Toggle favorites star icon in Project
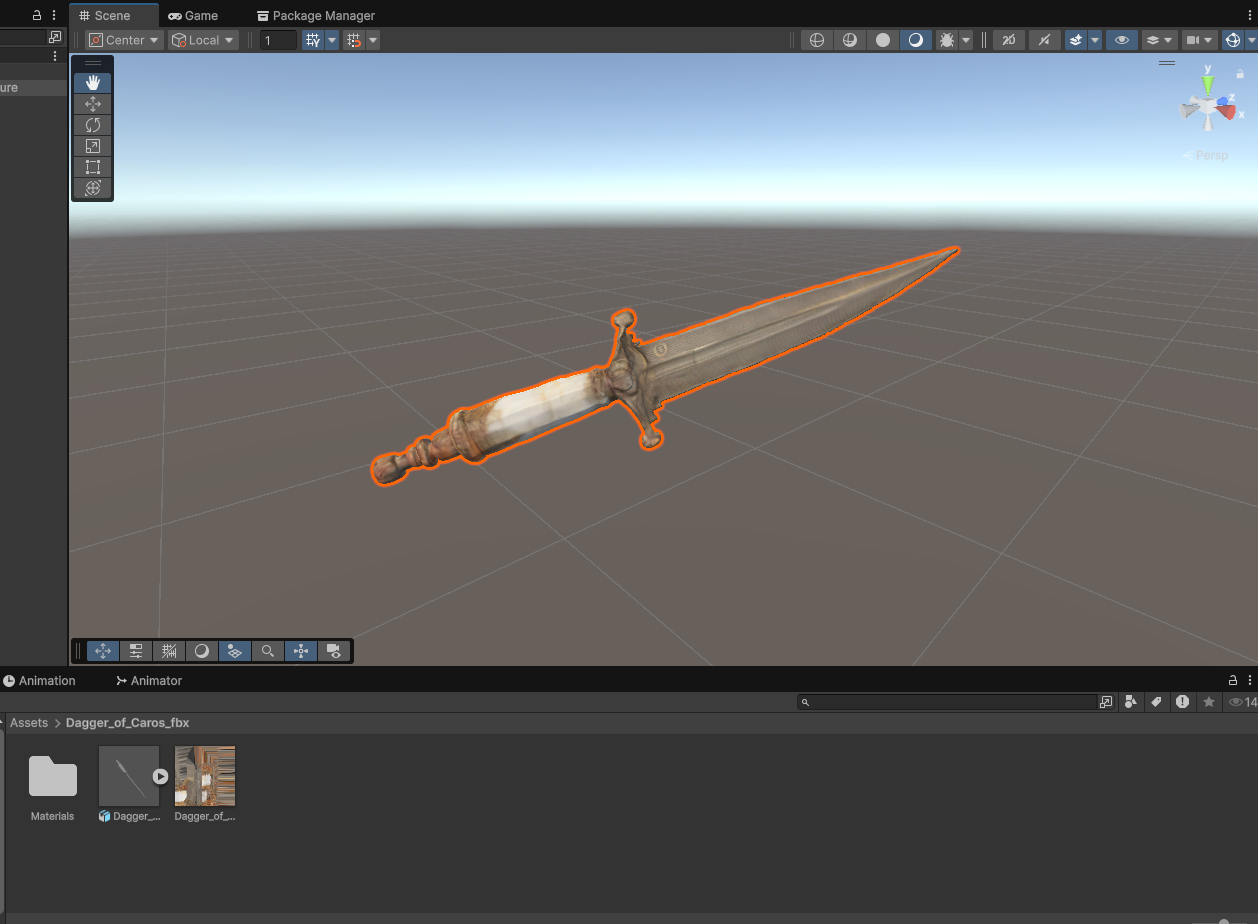 tap(1209, 702)
